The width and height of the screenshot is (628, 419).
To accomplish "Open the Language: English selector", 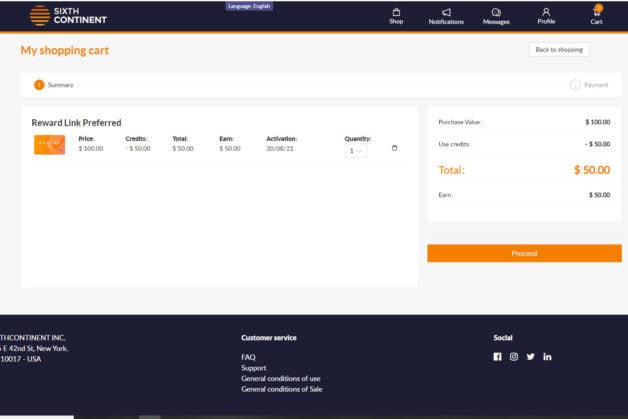I will (249, 6).
